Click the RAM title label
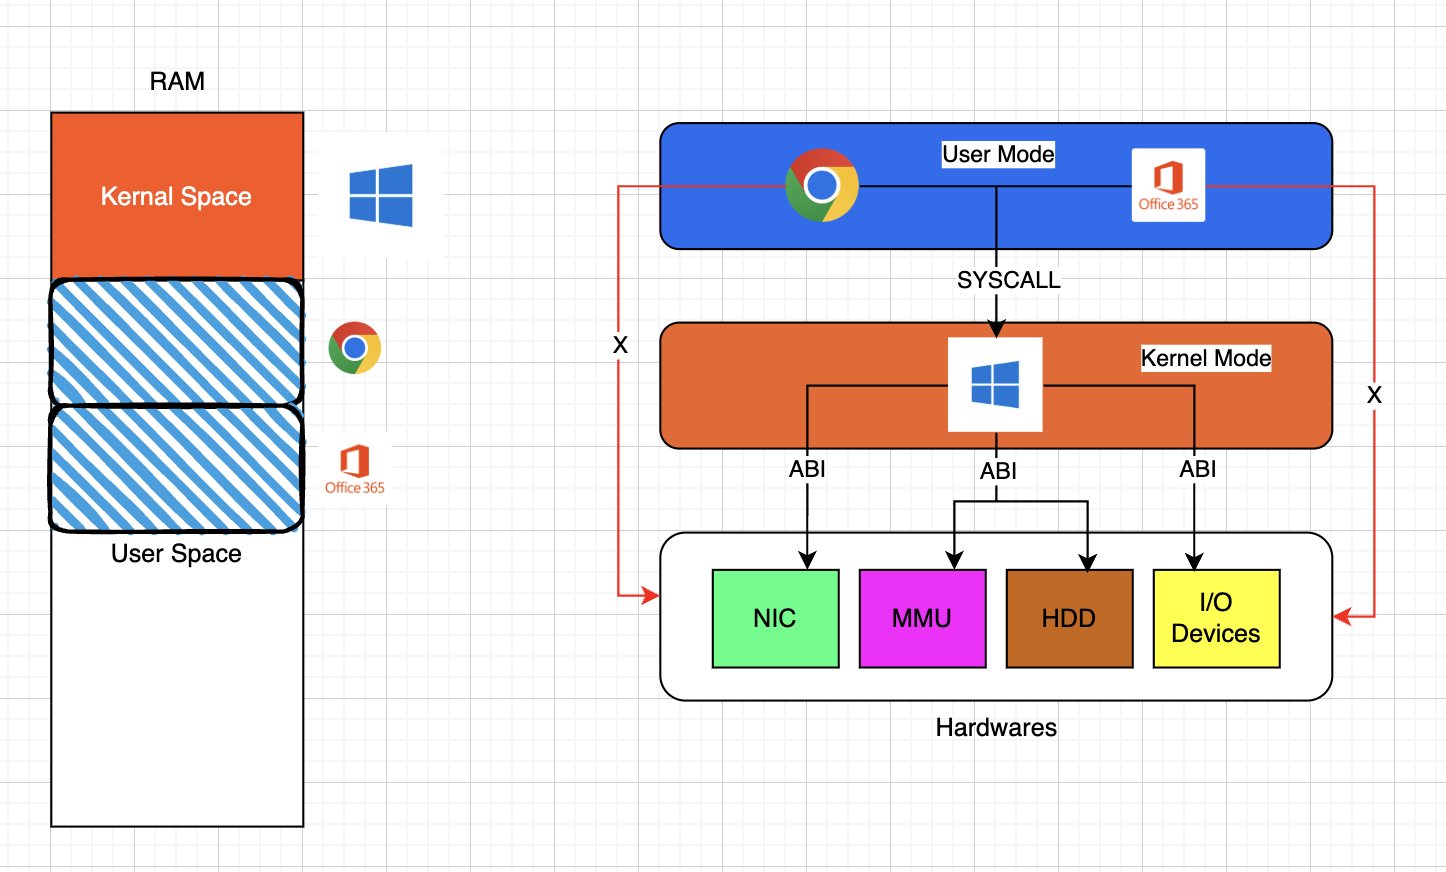The width and height of the screenshot is (1446, 872). (177, 81)
